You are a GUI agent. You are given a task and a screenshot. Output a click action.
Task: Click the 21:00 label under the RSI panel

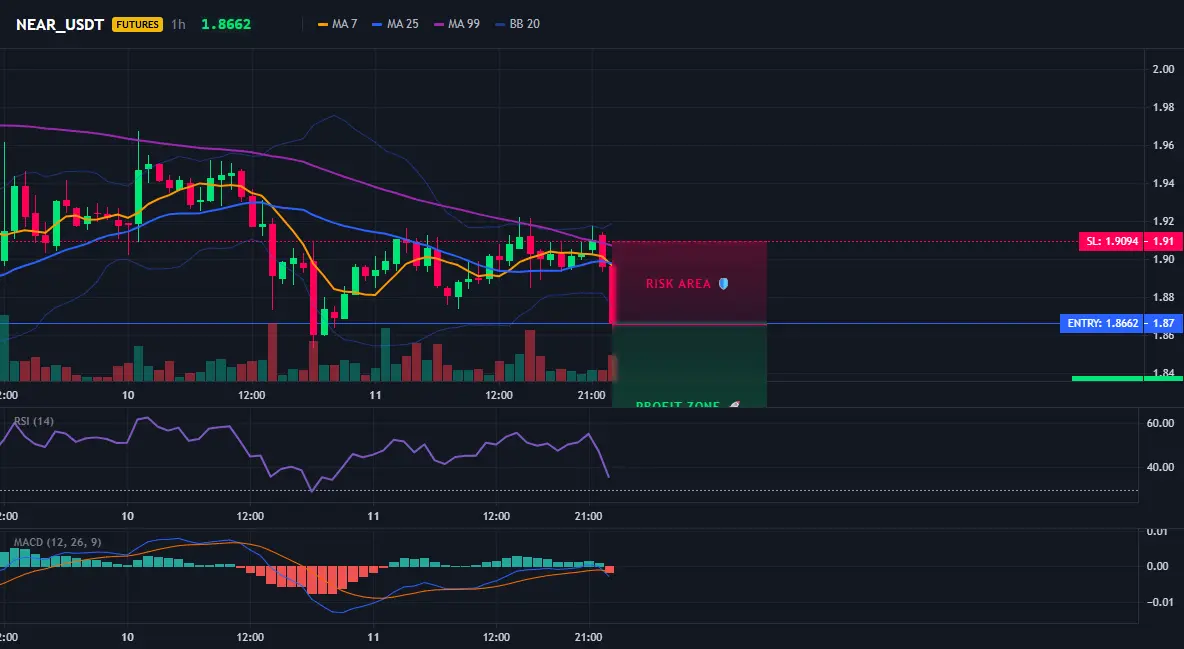click(x=588, y=516)
